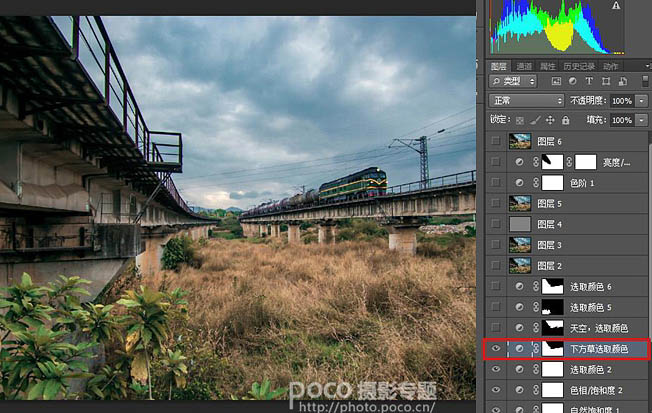Viewport: 652px width, 413px height.
Task: Click the histogram graph display
Action: (x=557, y=27)
